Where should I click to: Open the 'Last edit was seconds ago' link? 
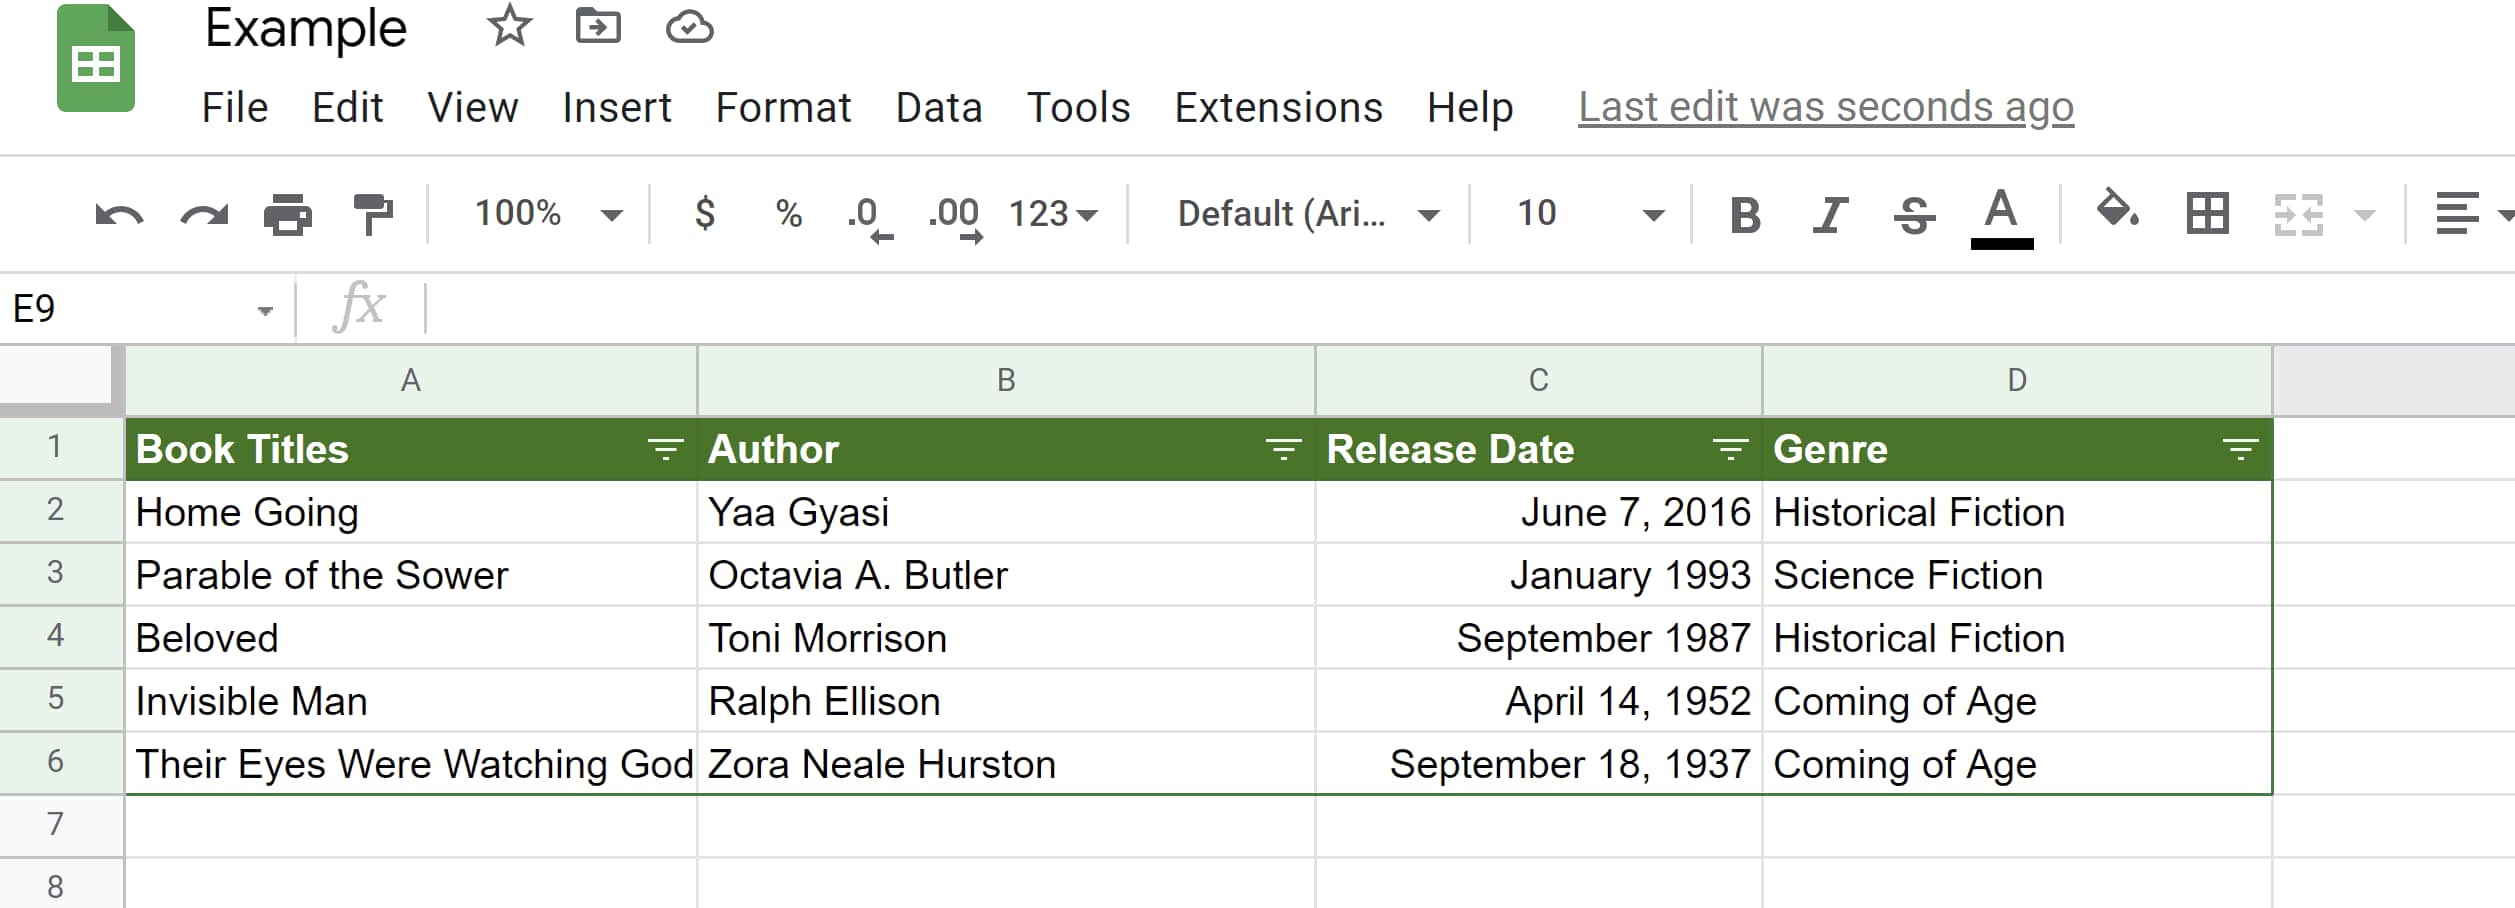[x=1825, y=107]
